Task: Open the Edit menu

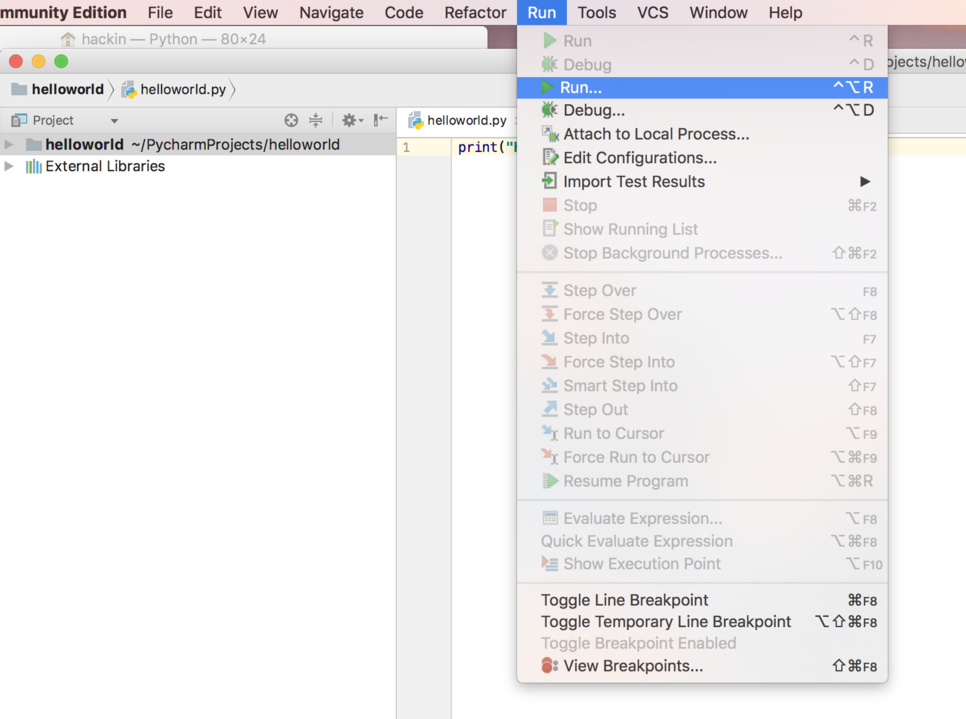Action: coord(208,12)
